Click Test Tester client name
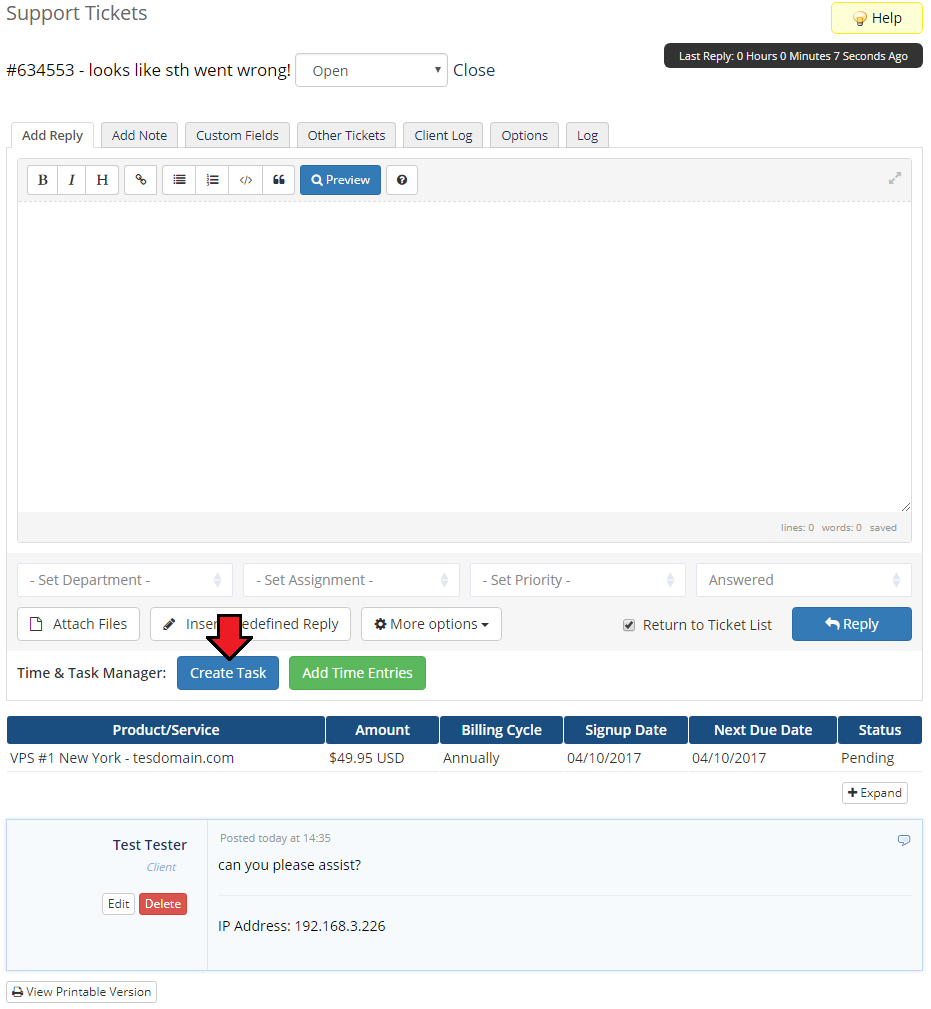Image resolution: width=931 pixels, height=1009 pixels. (150, 845)
